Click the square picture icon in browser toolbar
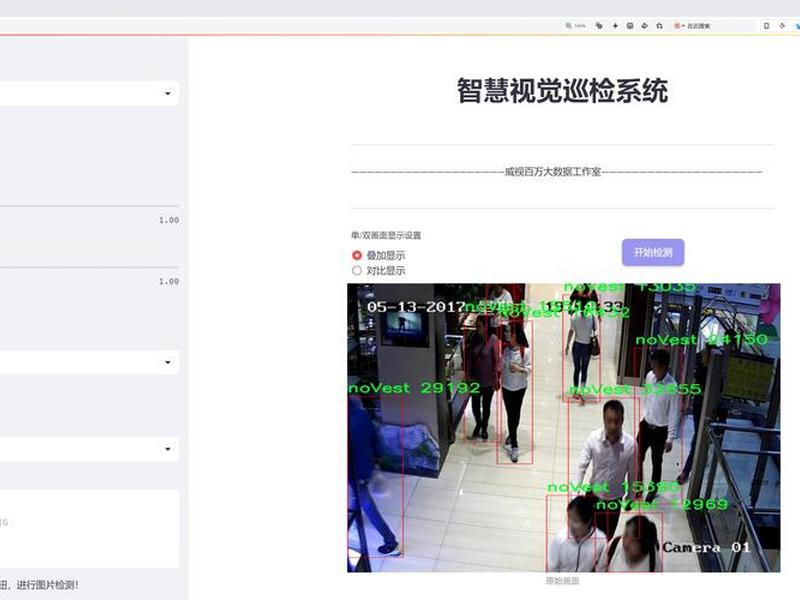 (x=630, y=26)
